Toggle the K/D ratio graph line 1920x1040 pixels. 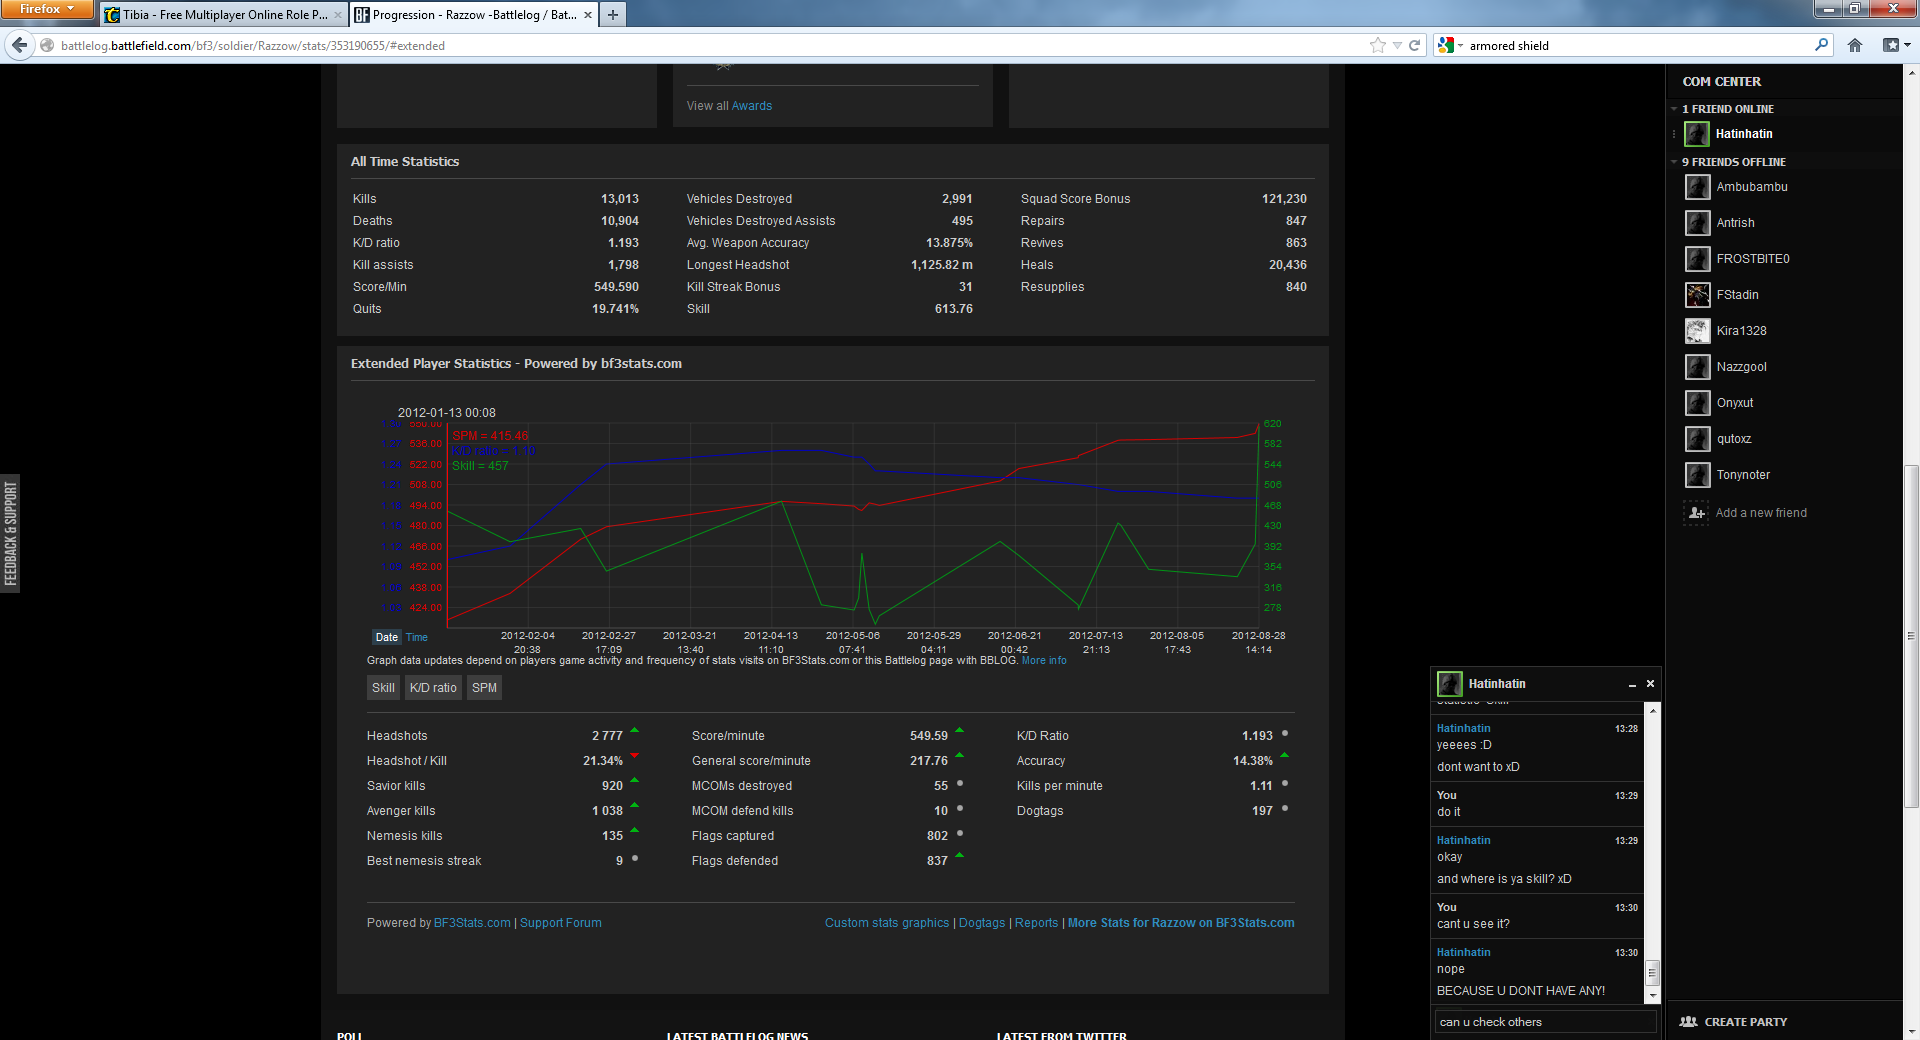[x=433, y=688]
